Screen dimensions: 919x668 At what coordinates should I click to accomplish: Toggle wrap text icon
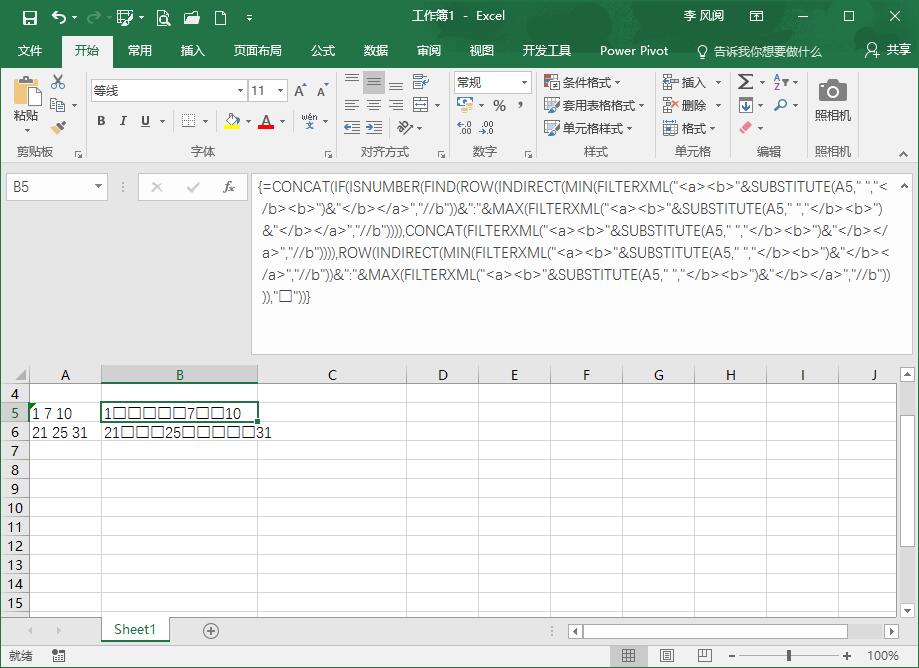420,81
